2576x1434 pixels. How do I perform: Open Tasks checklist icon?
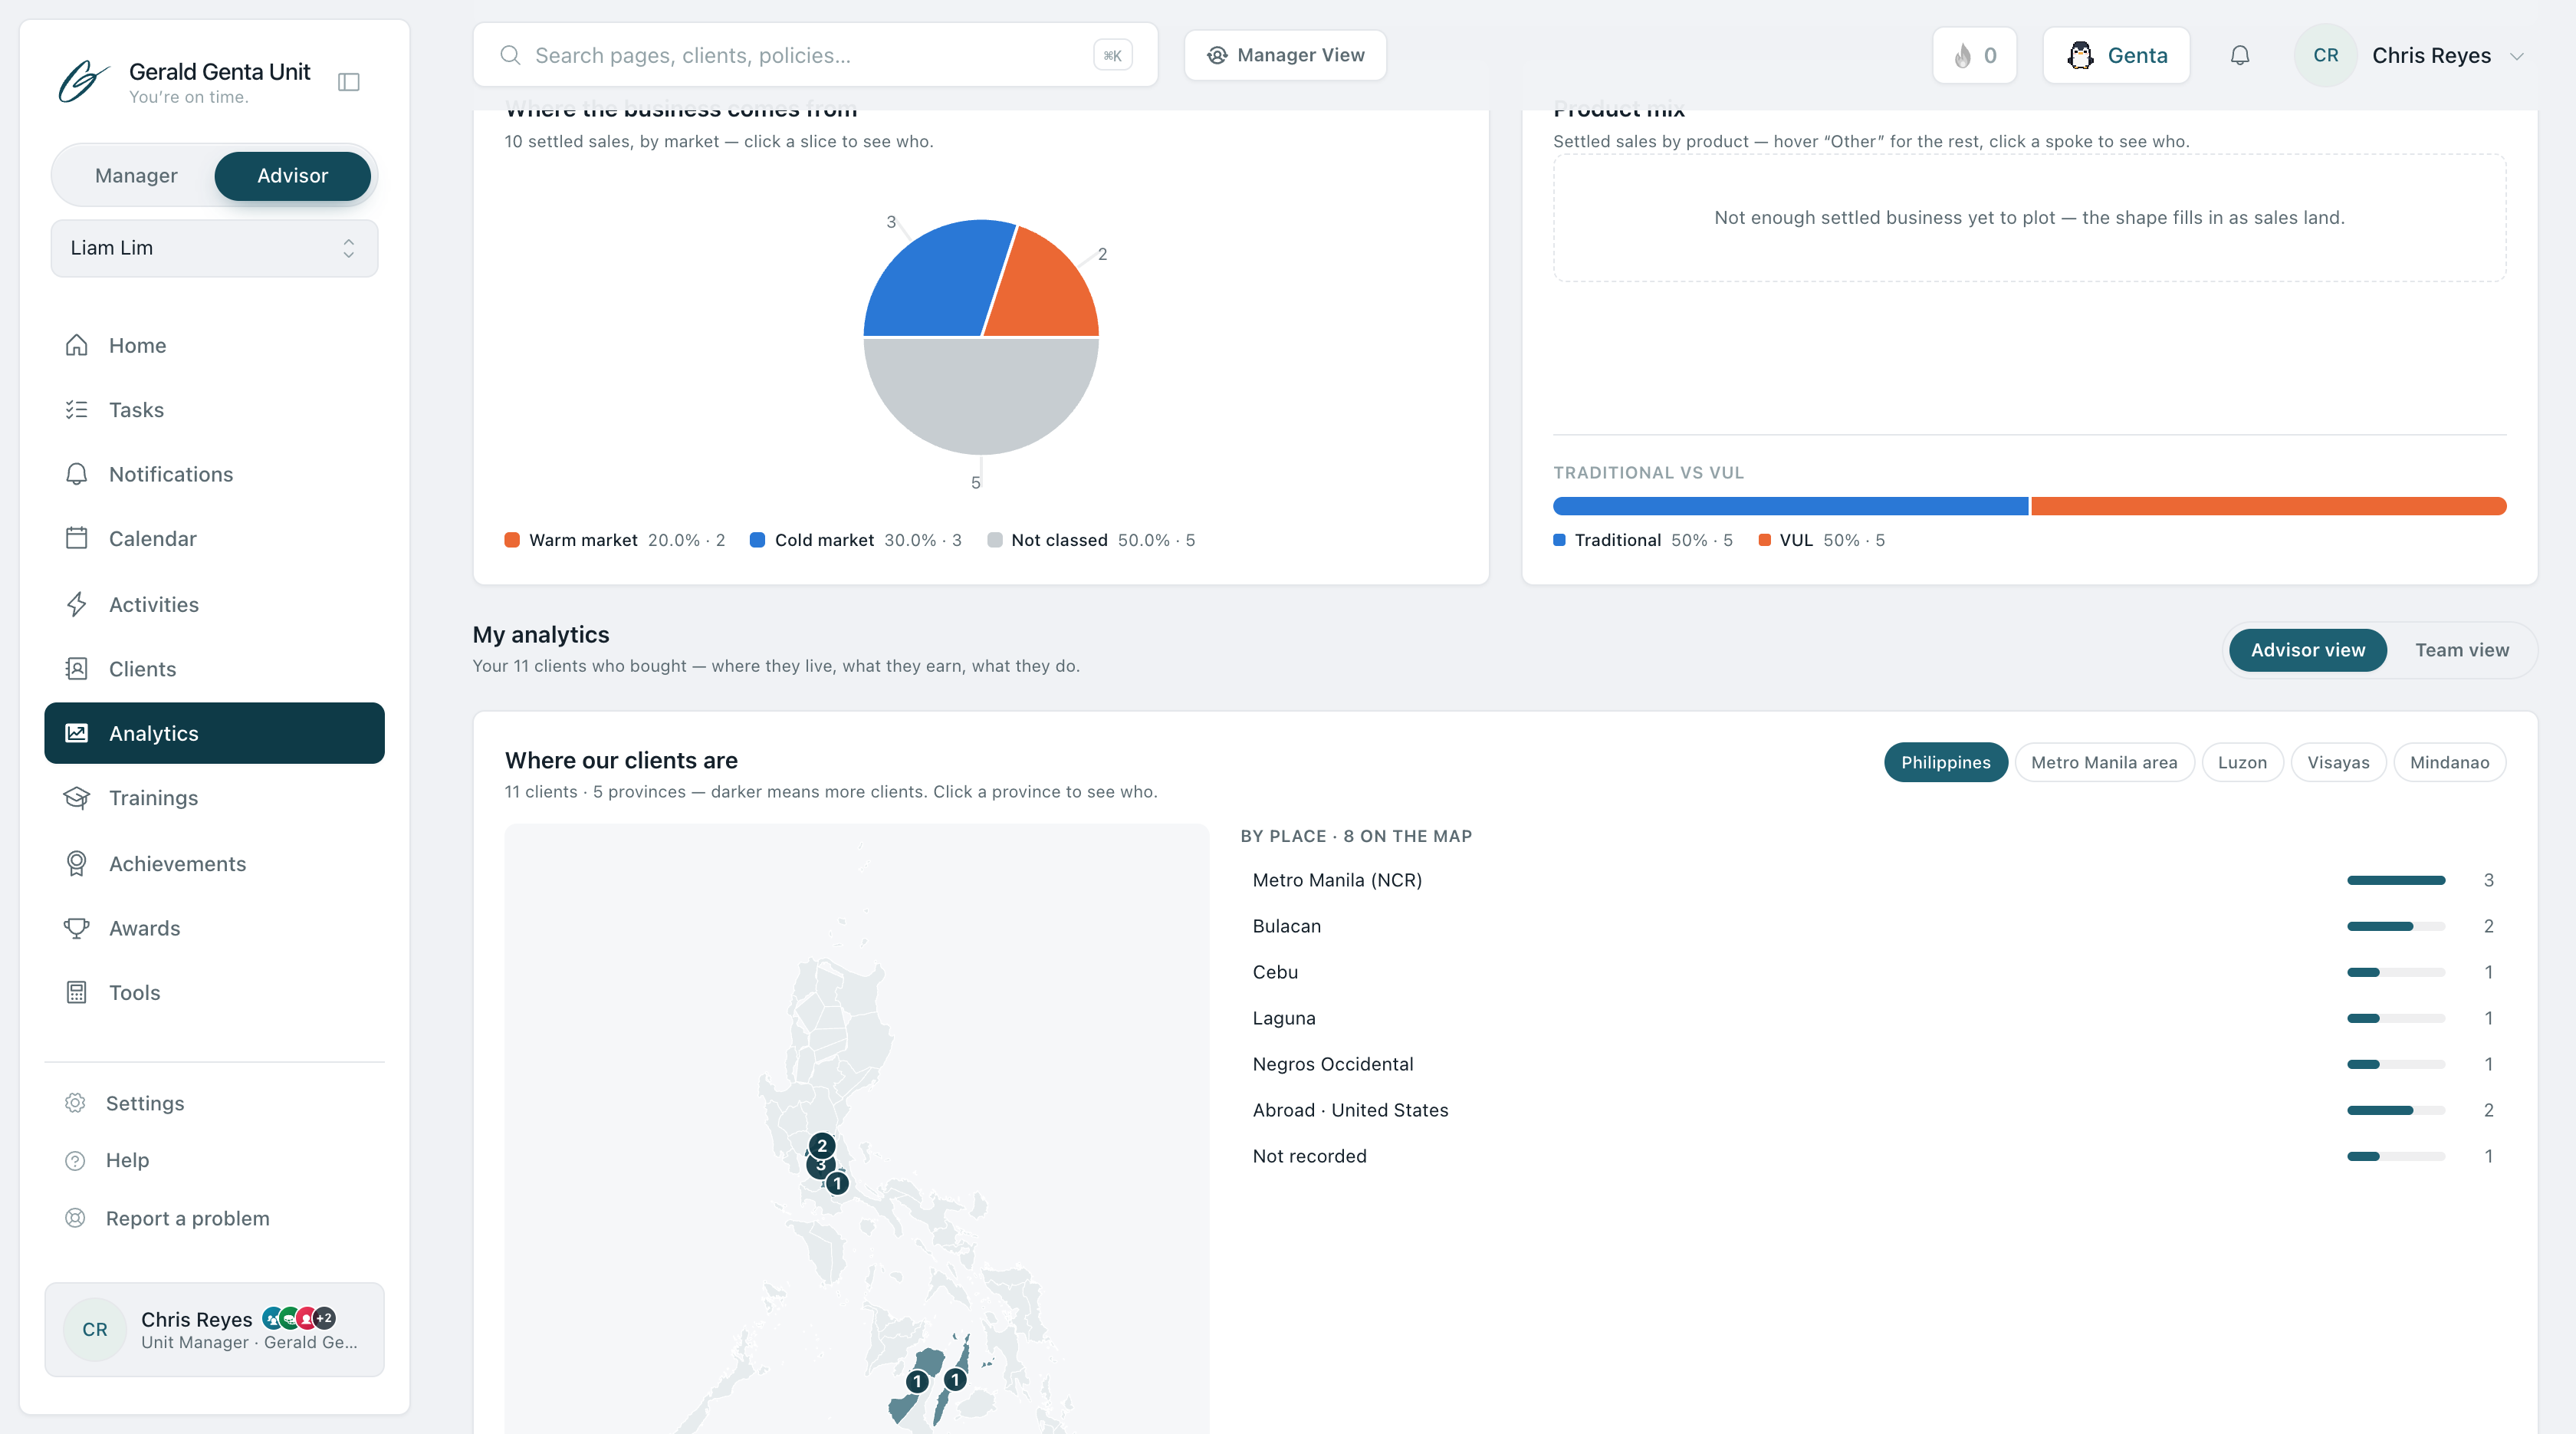click(76, 409)
